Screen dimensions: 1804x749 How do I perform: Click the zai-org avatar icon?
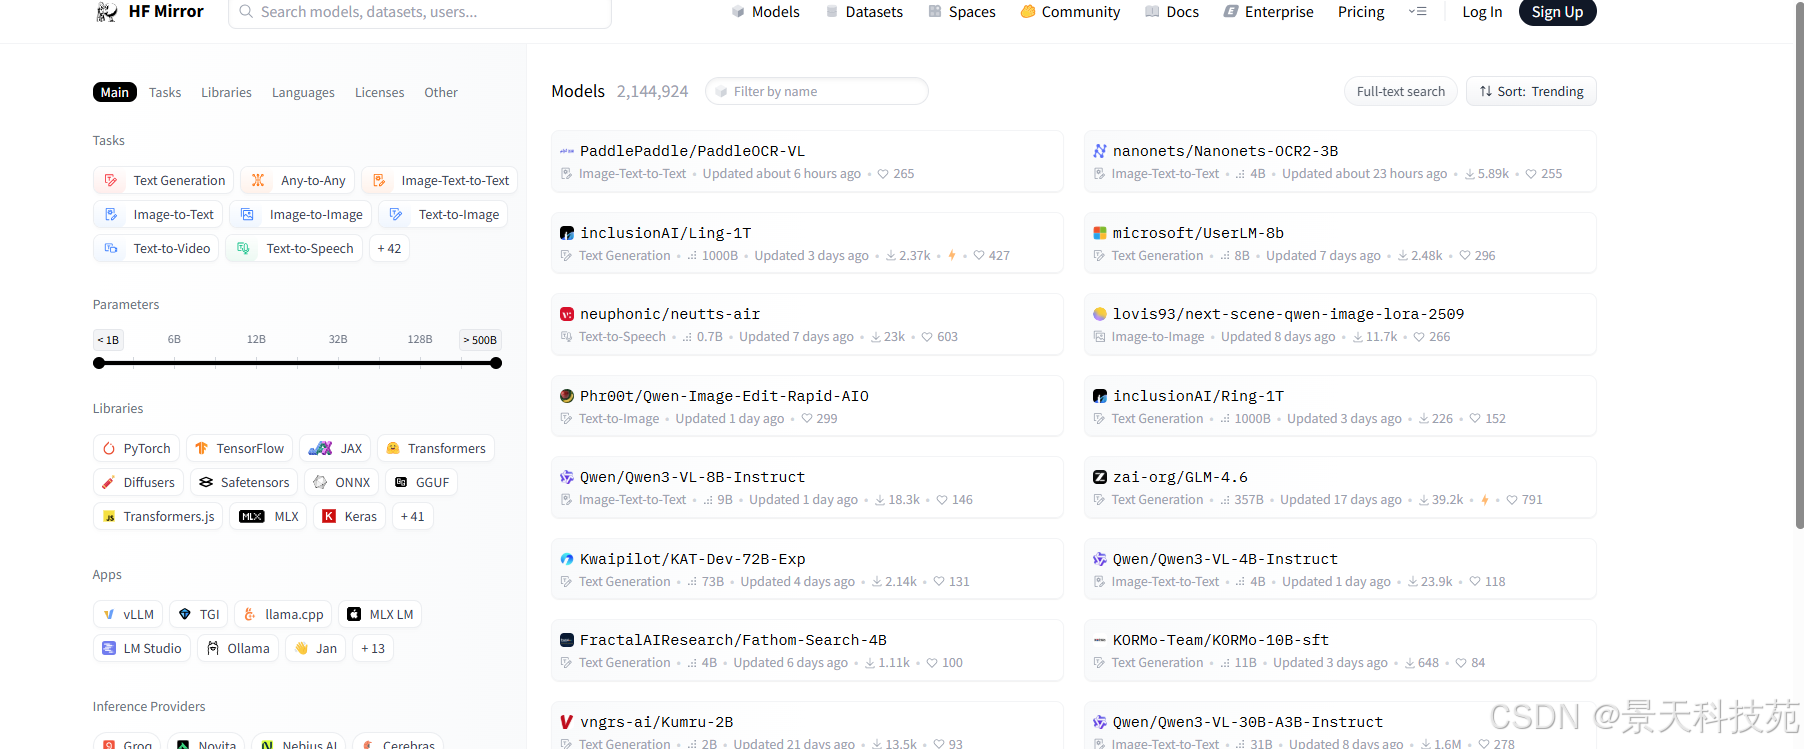[1100, 478]
